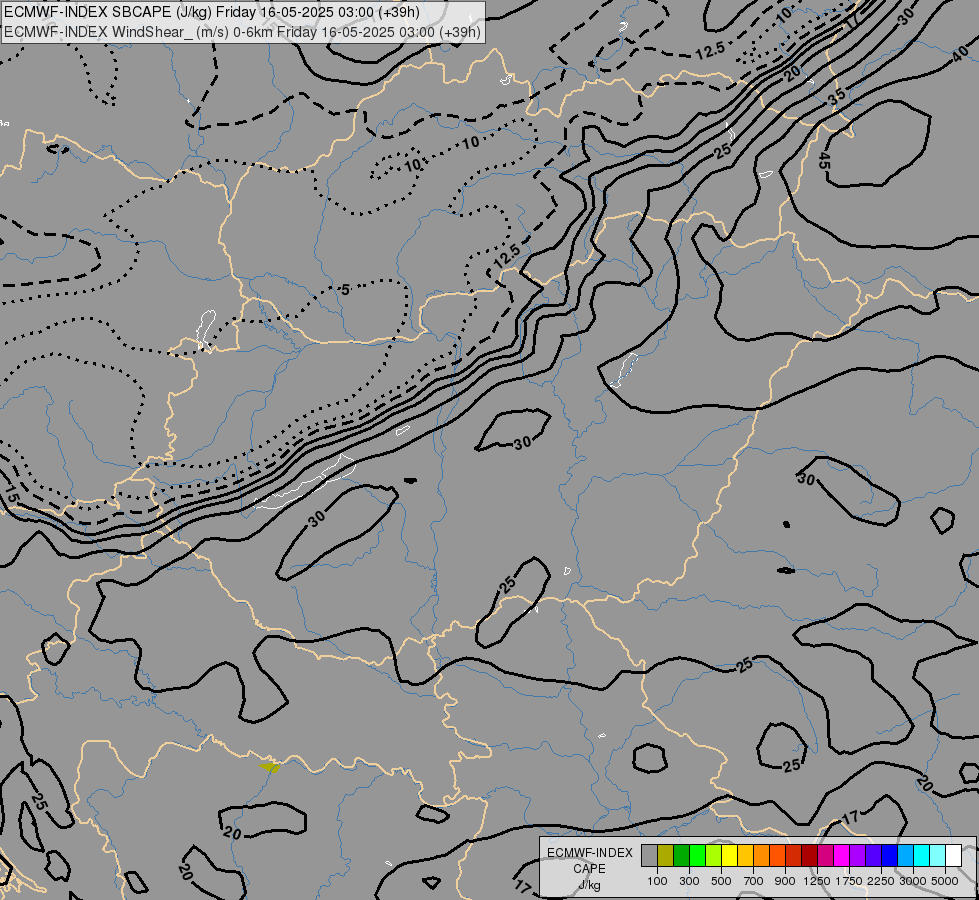Click the legend unit 'J/kg'
979x900 pixels.
point(589,885)
